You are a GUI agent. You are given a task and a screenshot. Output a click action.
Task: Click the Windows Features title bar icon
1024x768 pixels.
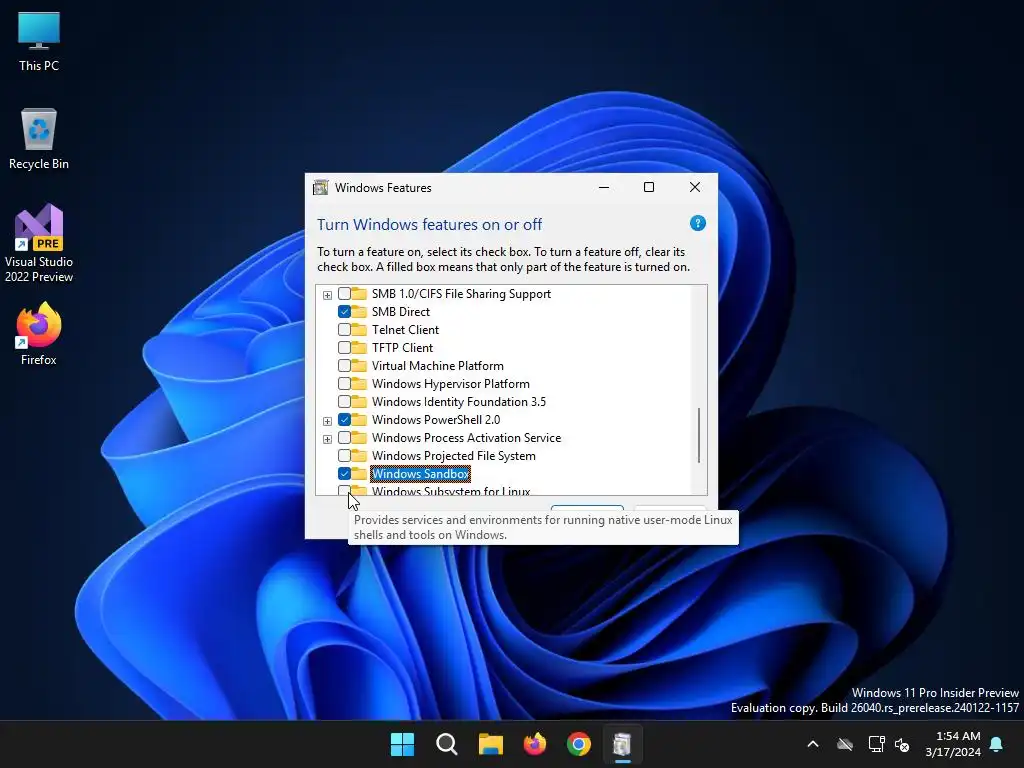[x=321, y=187]
